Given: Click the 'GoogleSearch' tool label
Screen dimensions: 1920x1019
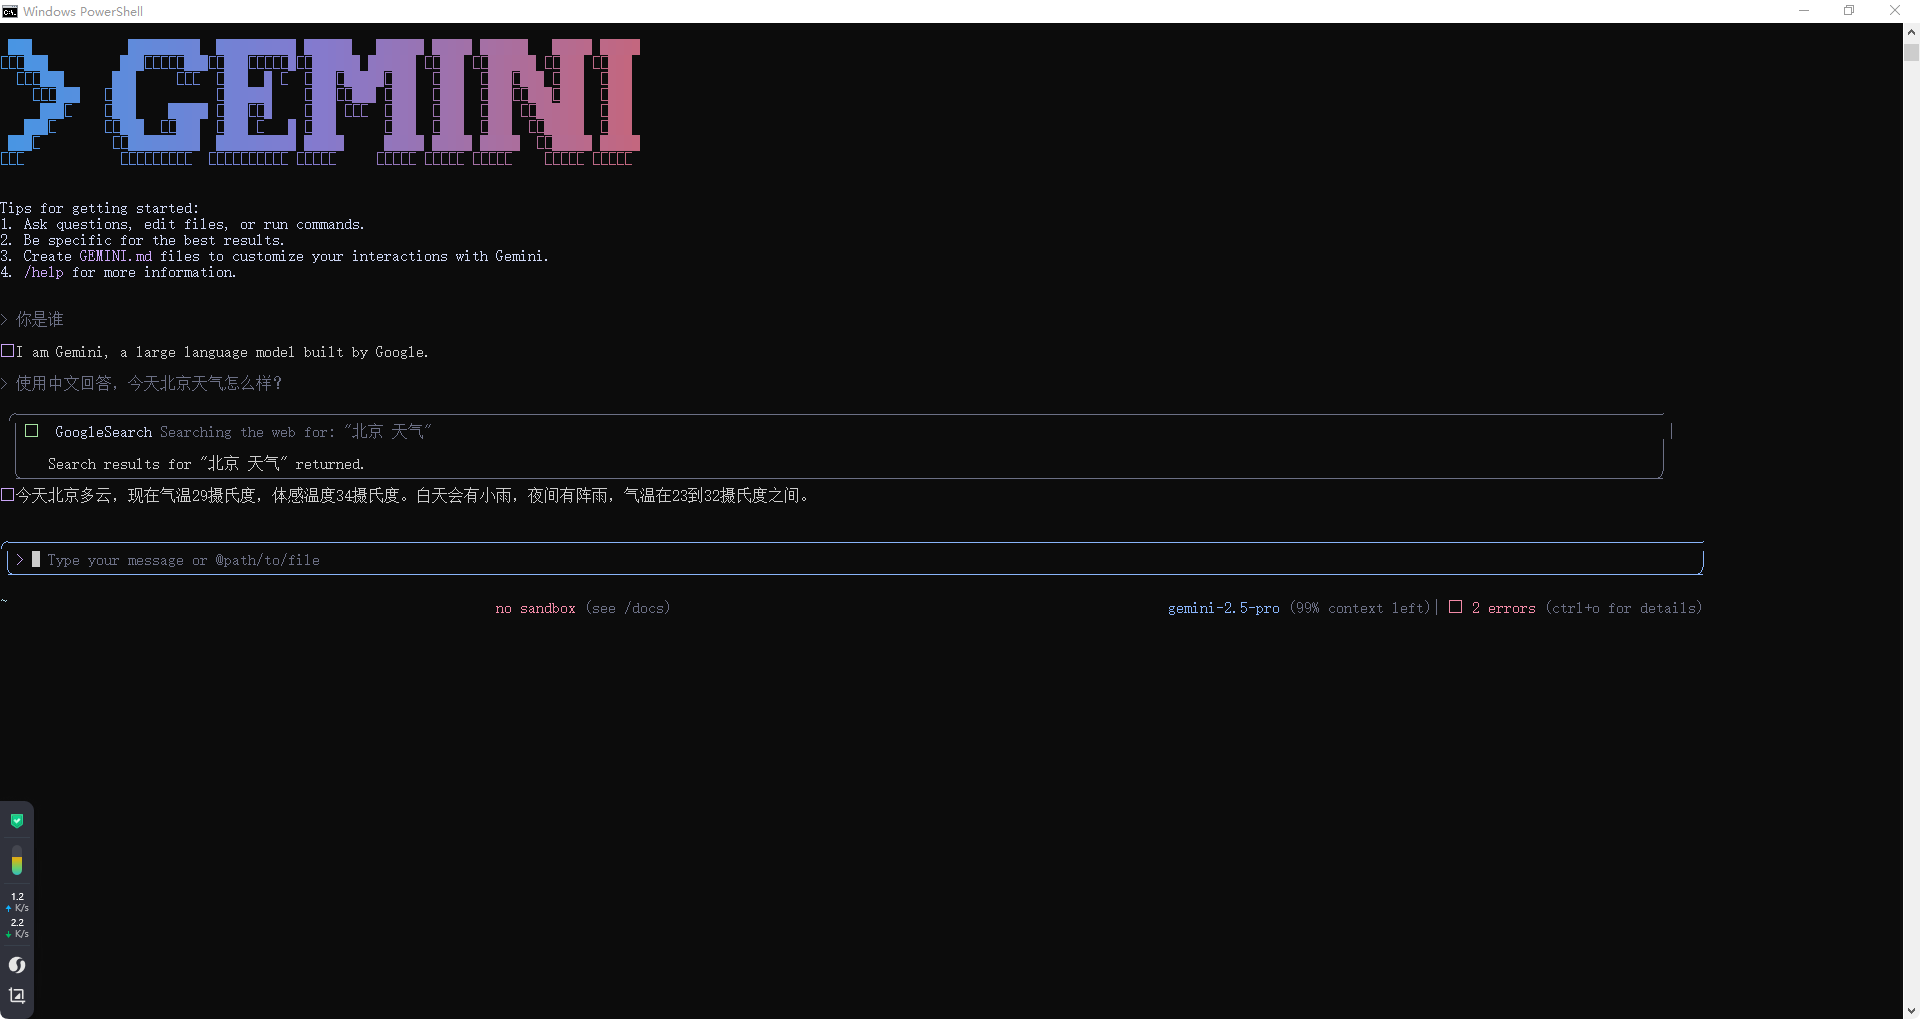Looking at the screenshot, I should [103, 432].
